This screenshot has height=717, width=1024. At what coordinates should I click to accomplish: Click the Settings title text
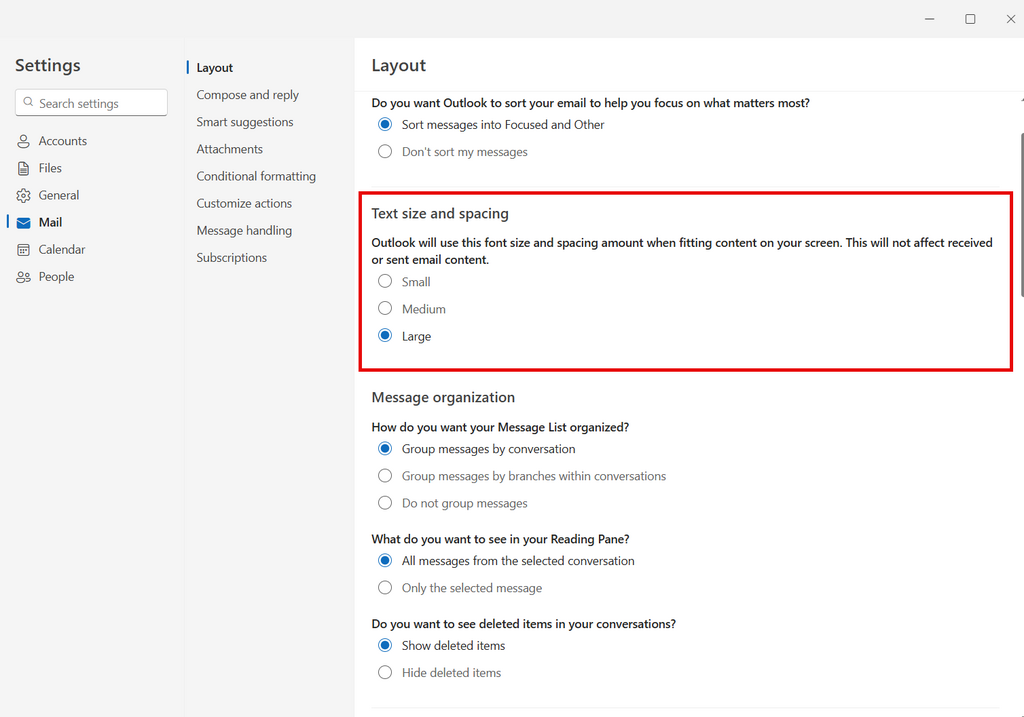click(x=48, y=65)
